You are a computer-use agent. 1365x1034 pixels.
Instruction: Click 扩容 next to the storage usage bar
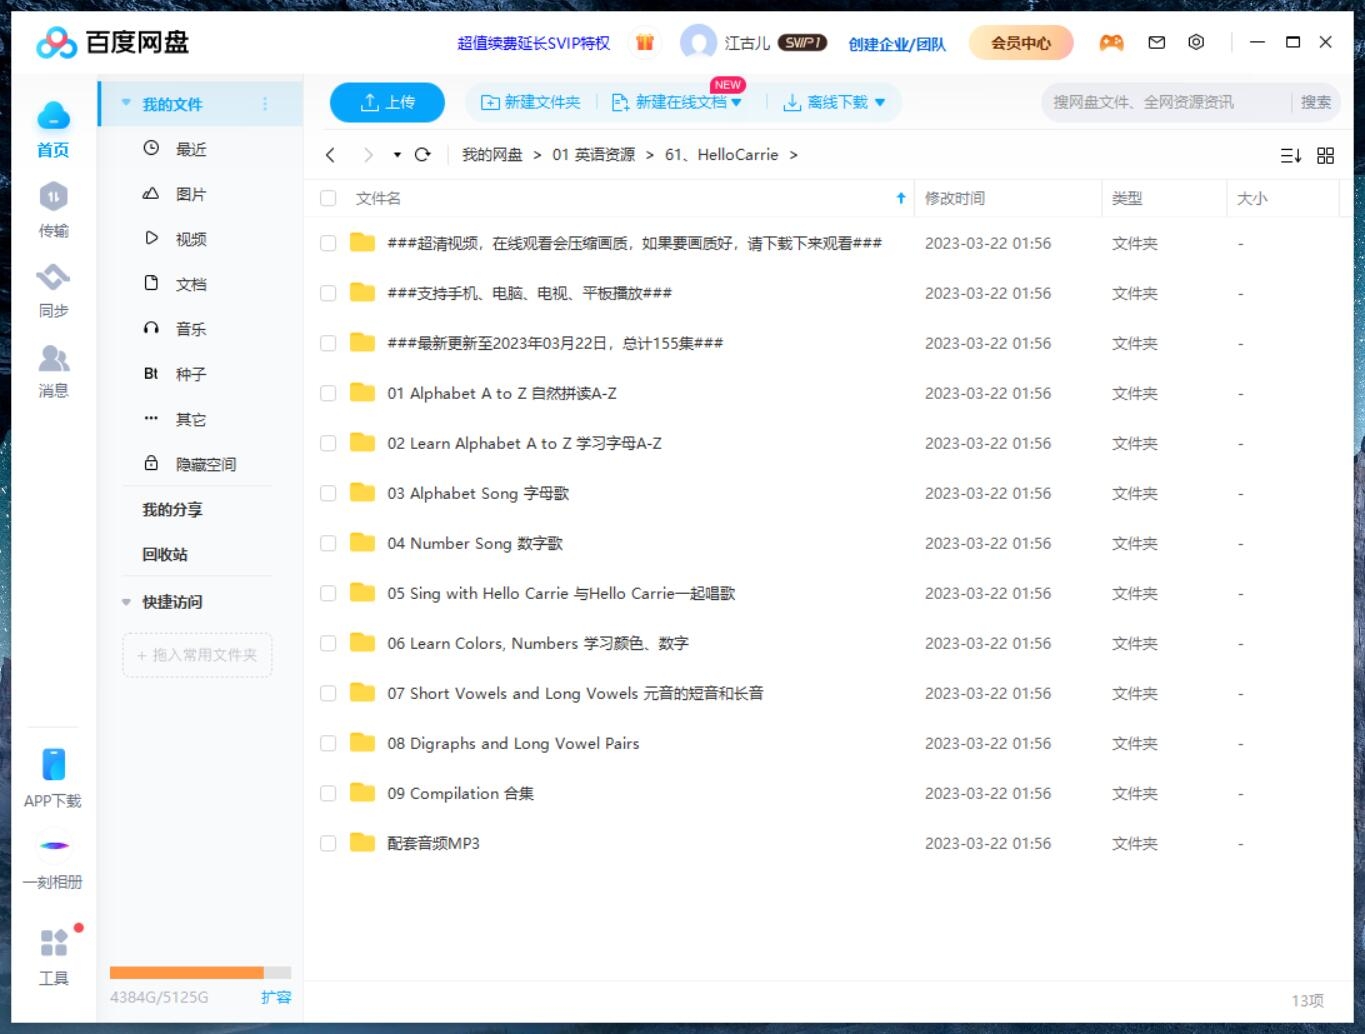(277, 997)
